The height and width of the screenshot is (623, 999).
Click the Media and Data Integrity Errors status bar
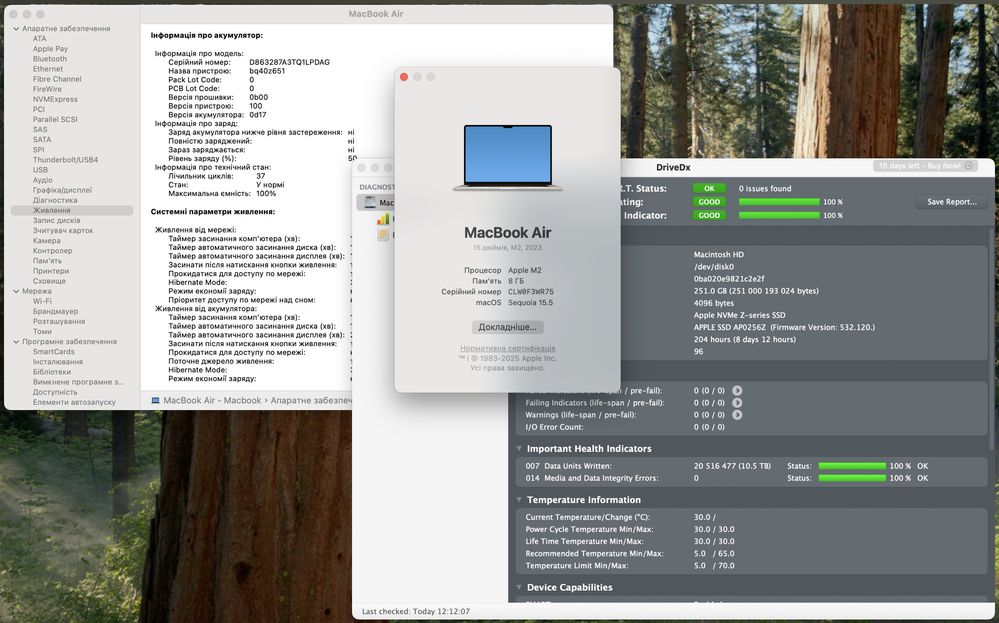(x=852, y=478)
